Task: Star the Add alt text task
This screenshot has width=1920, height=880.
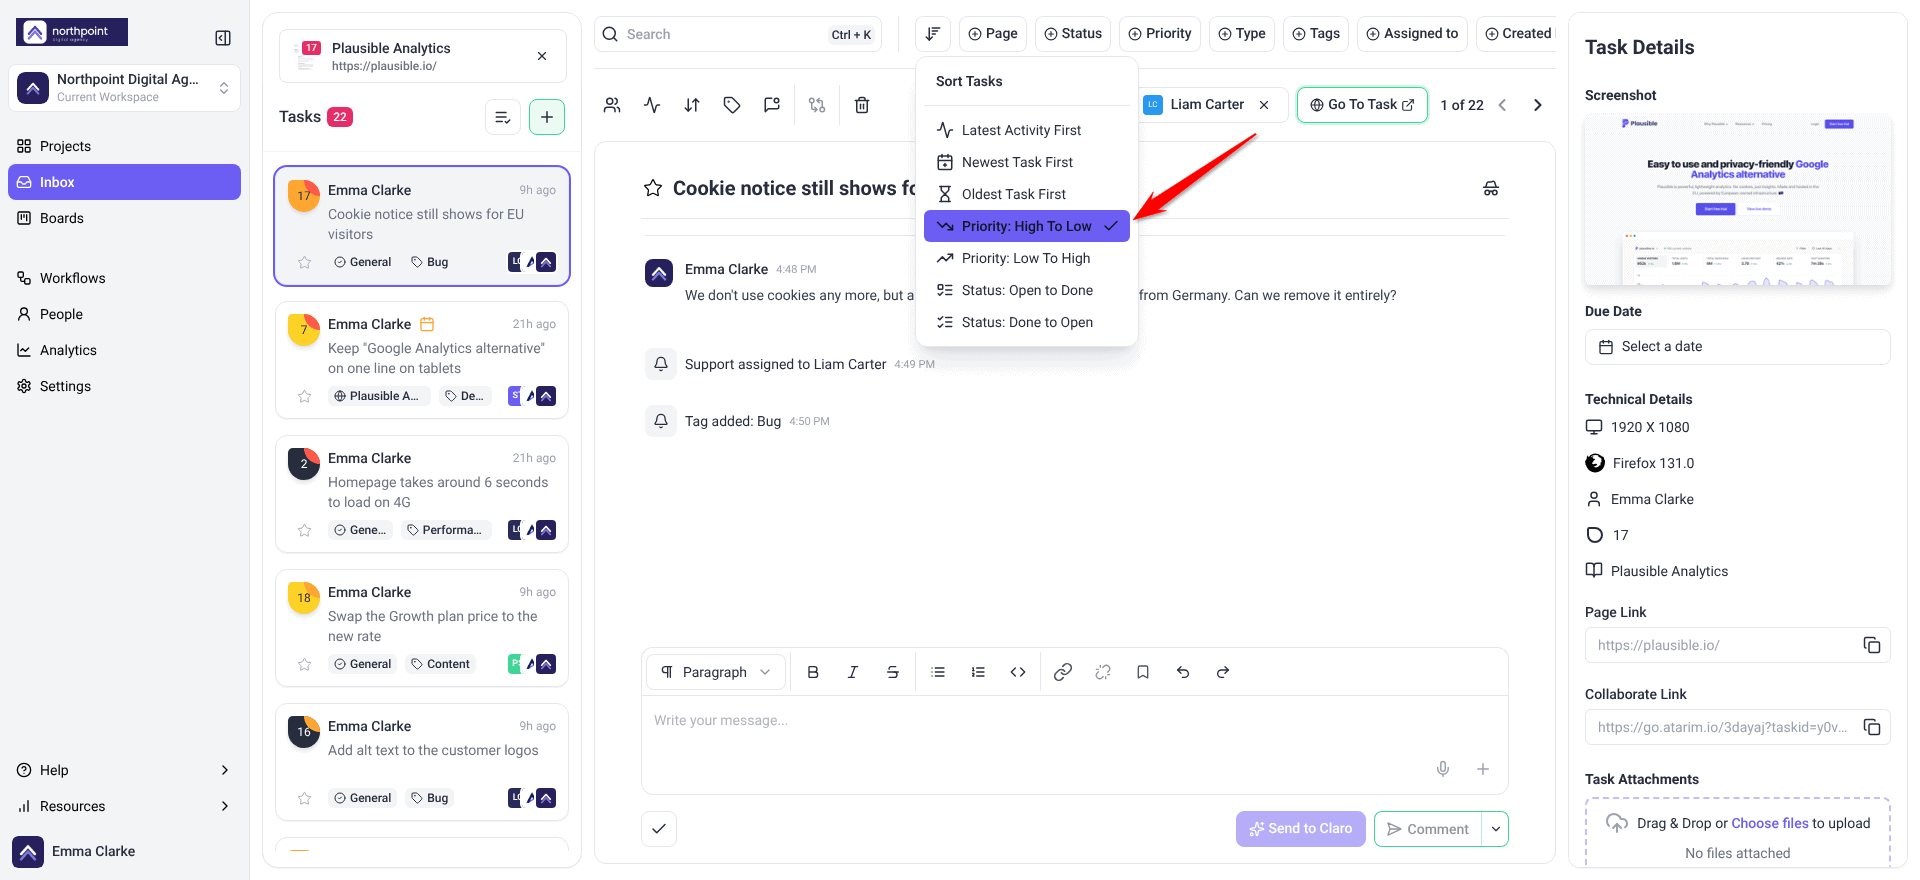Action: tap(305, 798)
